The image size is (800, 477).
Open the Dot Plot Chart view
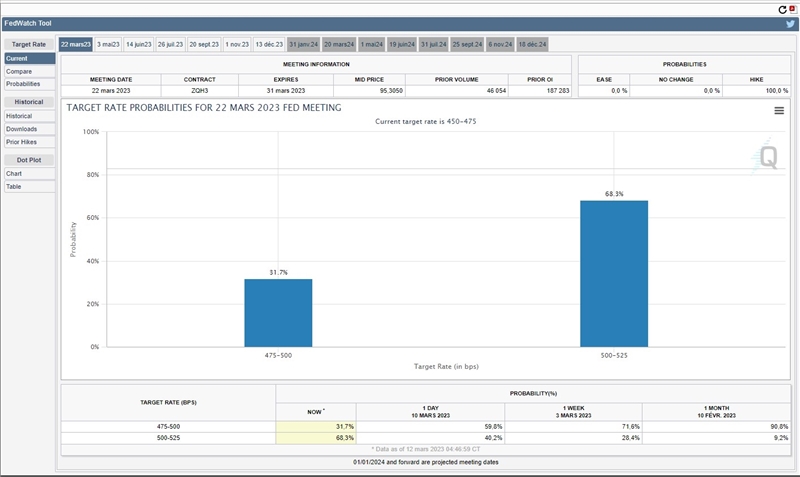pos(14,174)
